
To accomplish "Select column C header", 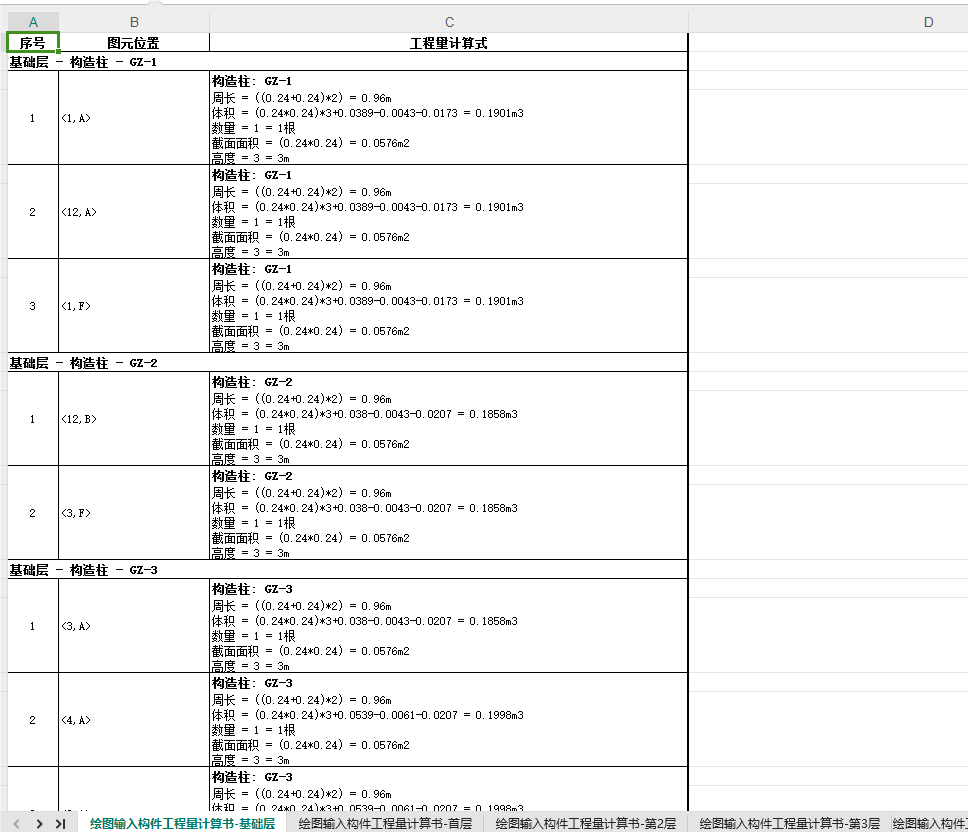I will pyautogui.click(x=449, y=22).
